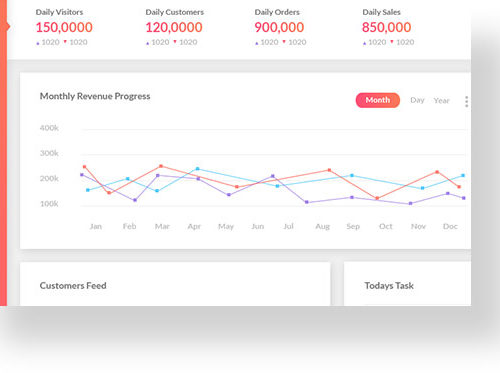Select the red data point above Mar
The width and height of the screenshot is (500, 373).
tap(161, 166)
